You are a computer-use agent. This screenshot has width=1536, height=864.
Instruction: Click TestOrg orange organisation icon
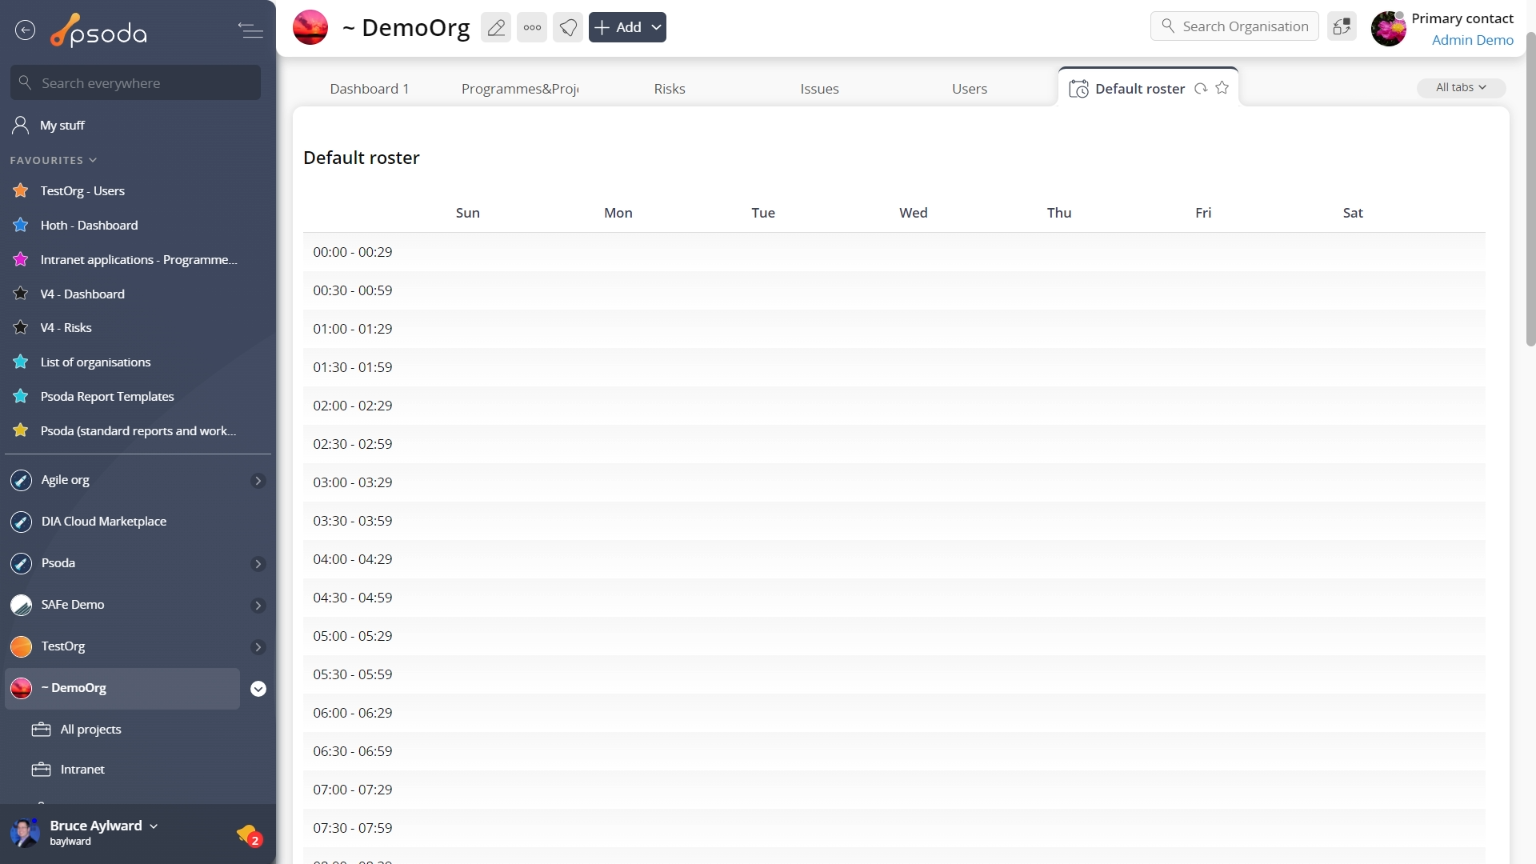tap(21, 647)
